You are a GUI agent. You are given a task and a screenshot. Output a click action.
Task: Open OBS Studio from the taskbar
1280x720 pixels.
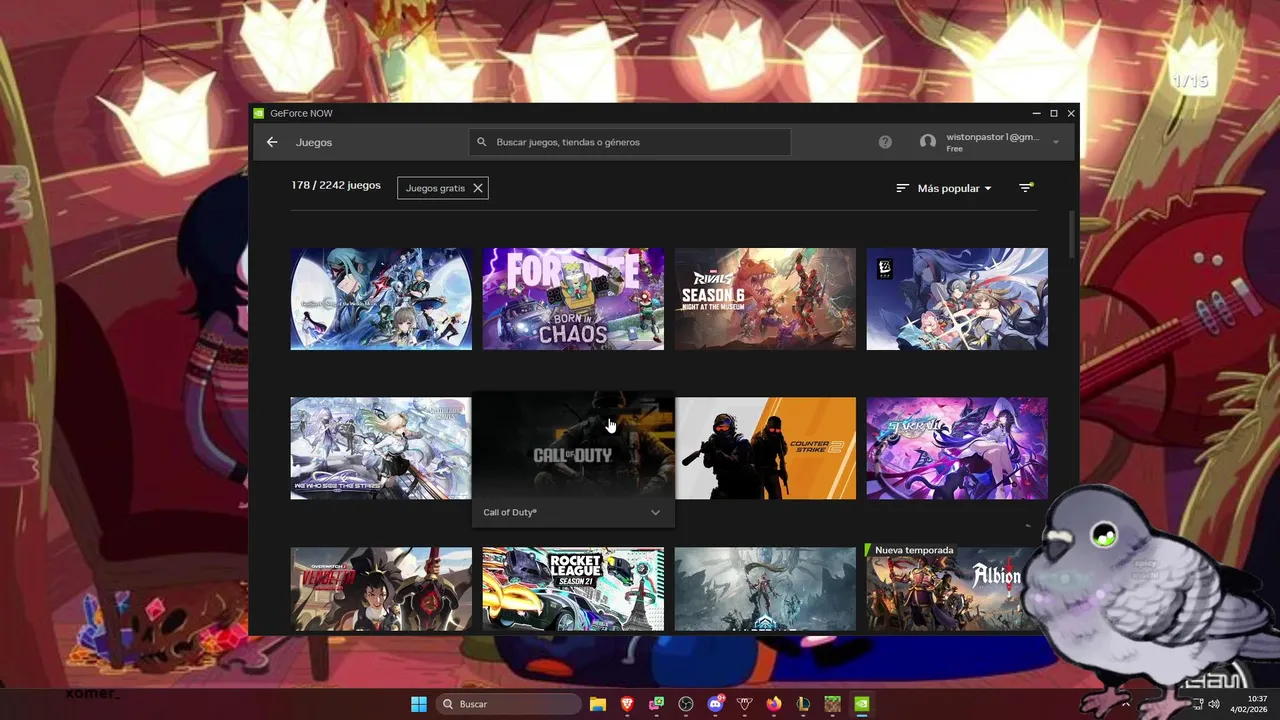click(x=686, y=704)
